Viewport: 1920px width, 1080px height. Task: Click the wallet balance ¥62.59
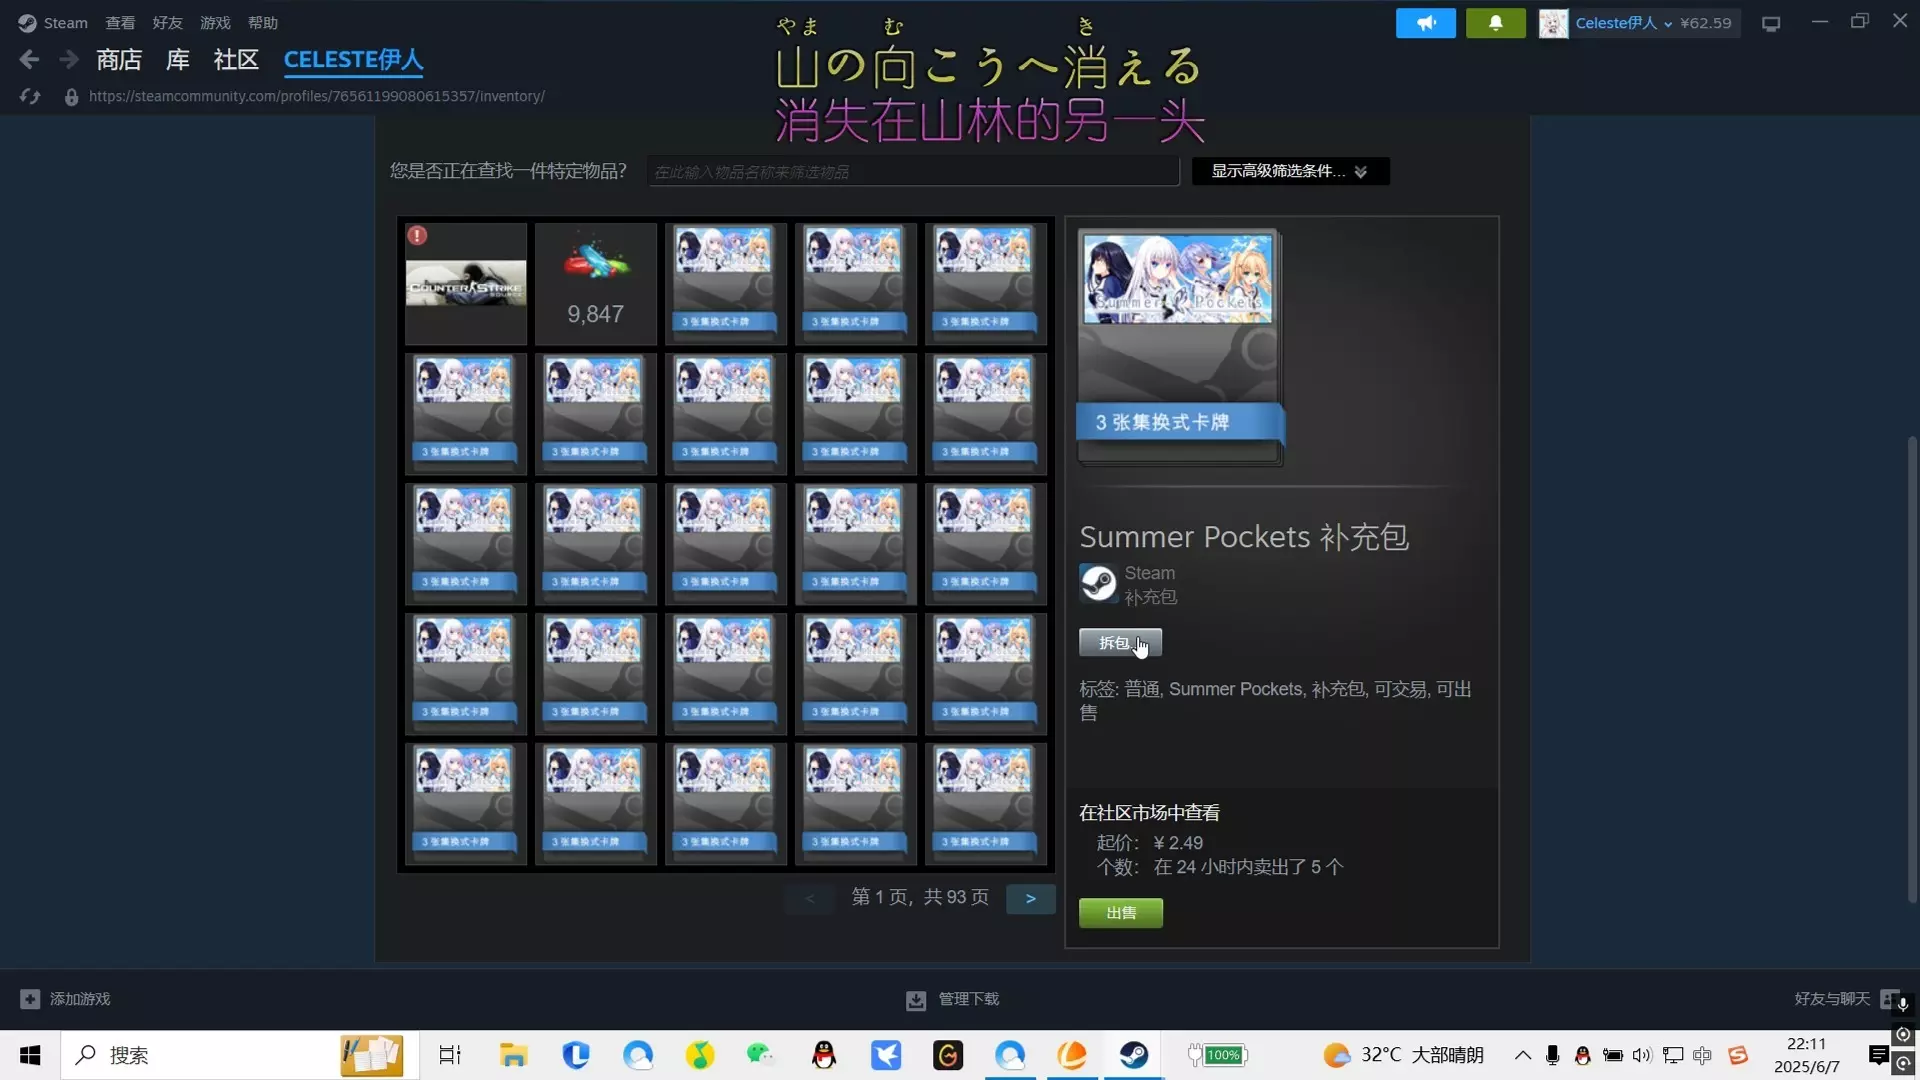(1706, 23)
